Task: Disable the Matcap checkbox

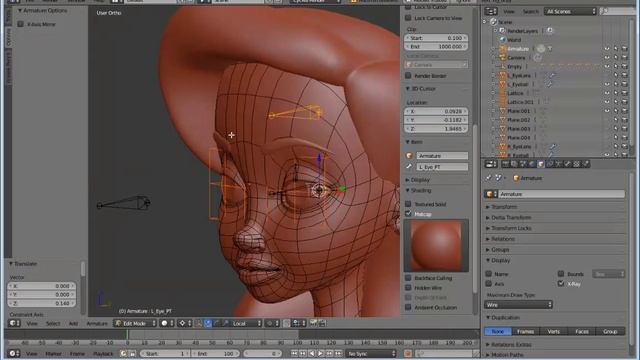Action: pos(408,213)
